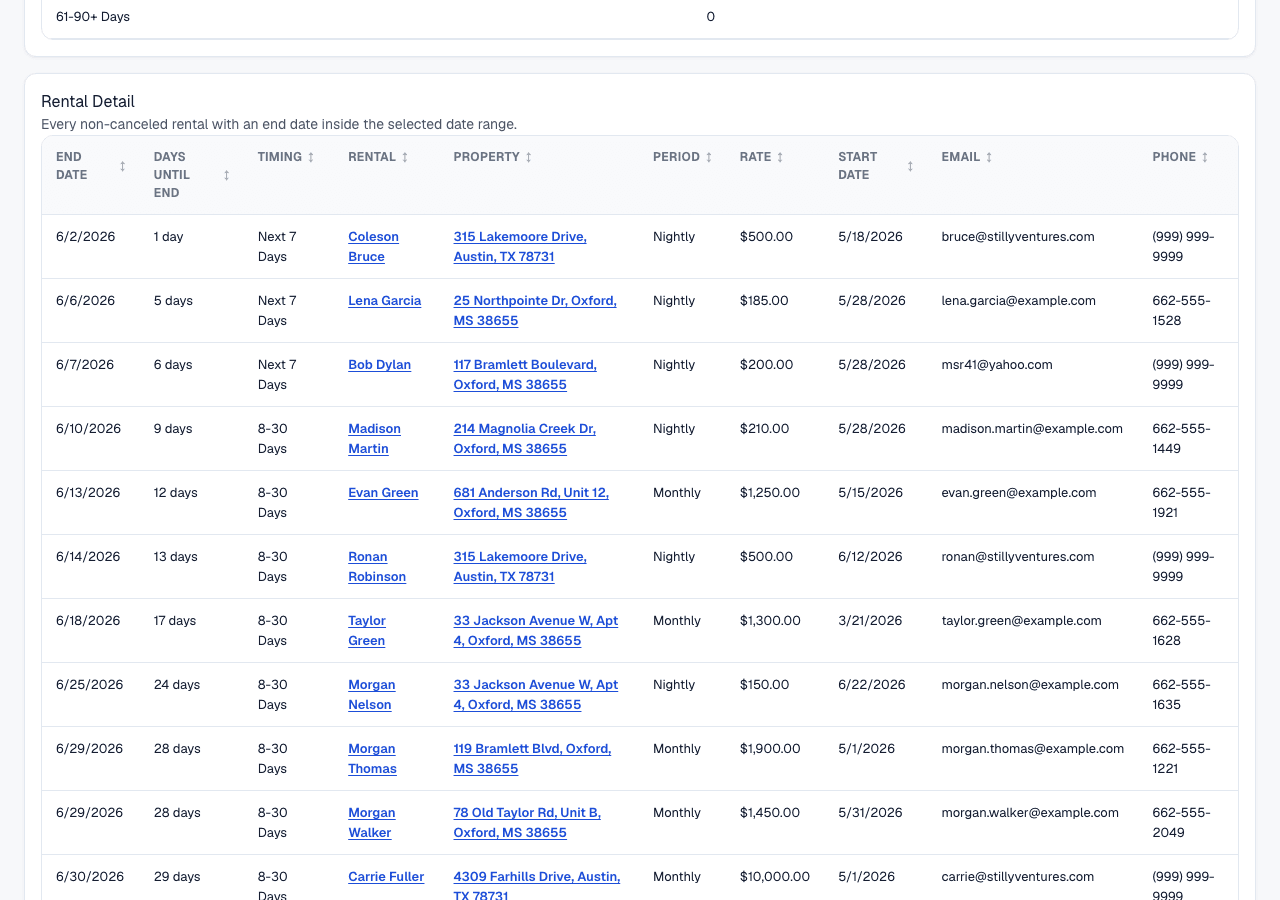This screenshot has height=900, width=1280.
Task: Sort table by Phone column icon
Action: tap(1205, 157)
